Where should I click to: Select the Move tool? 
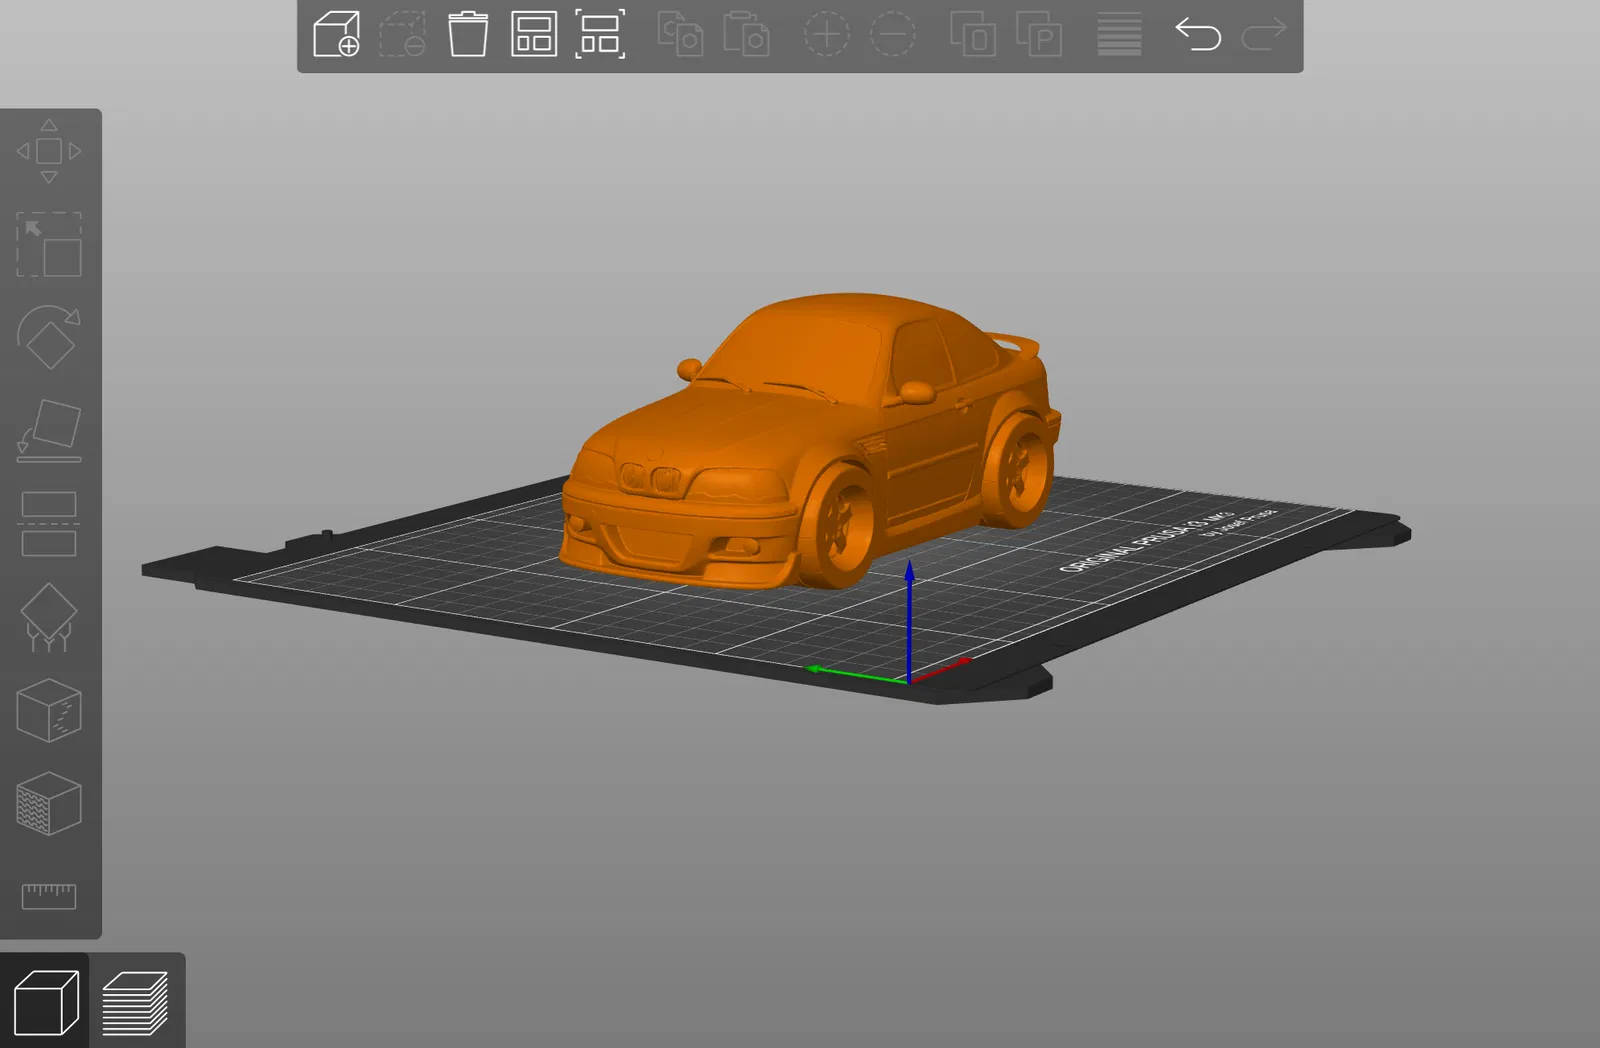point(49,151)
